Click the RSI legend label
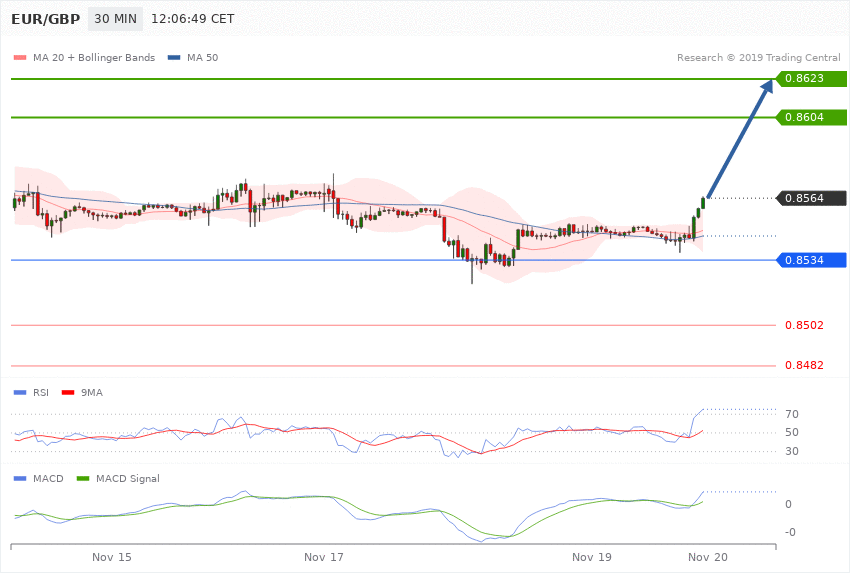This screenshot has width=850, height=576. [x=41, y=392]
